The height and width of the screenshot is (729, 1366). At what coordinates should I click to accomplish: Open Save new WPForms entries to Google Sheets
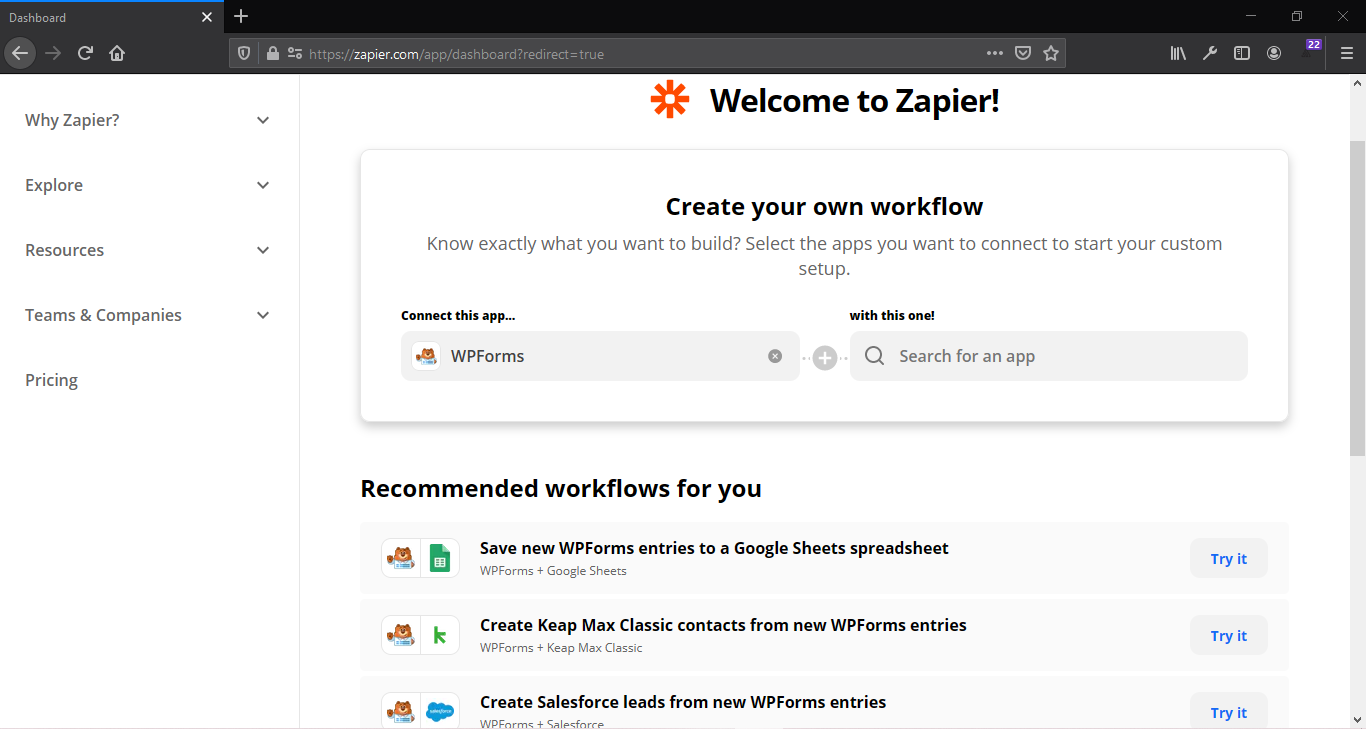[x=714, y=548]
